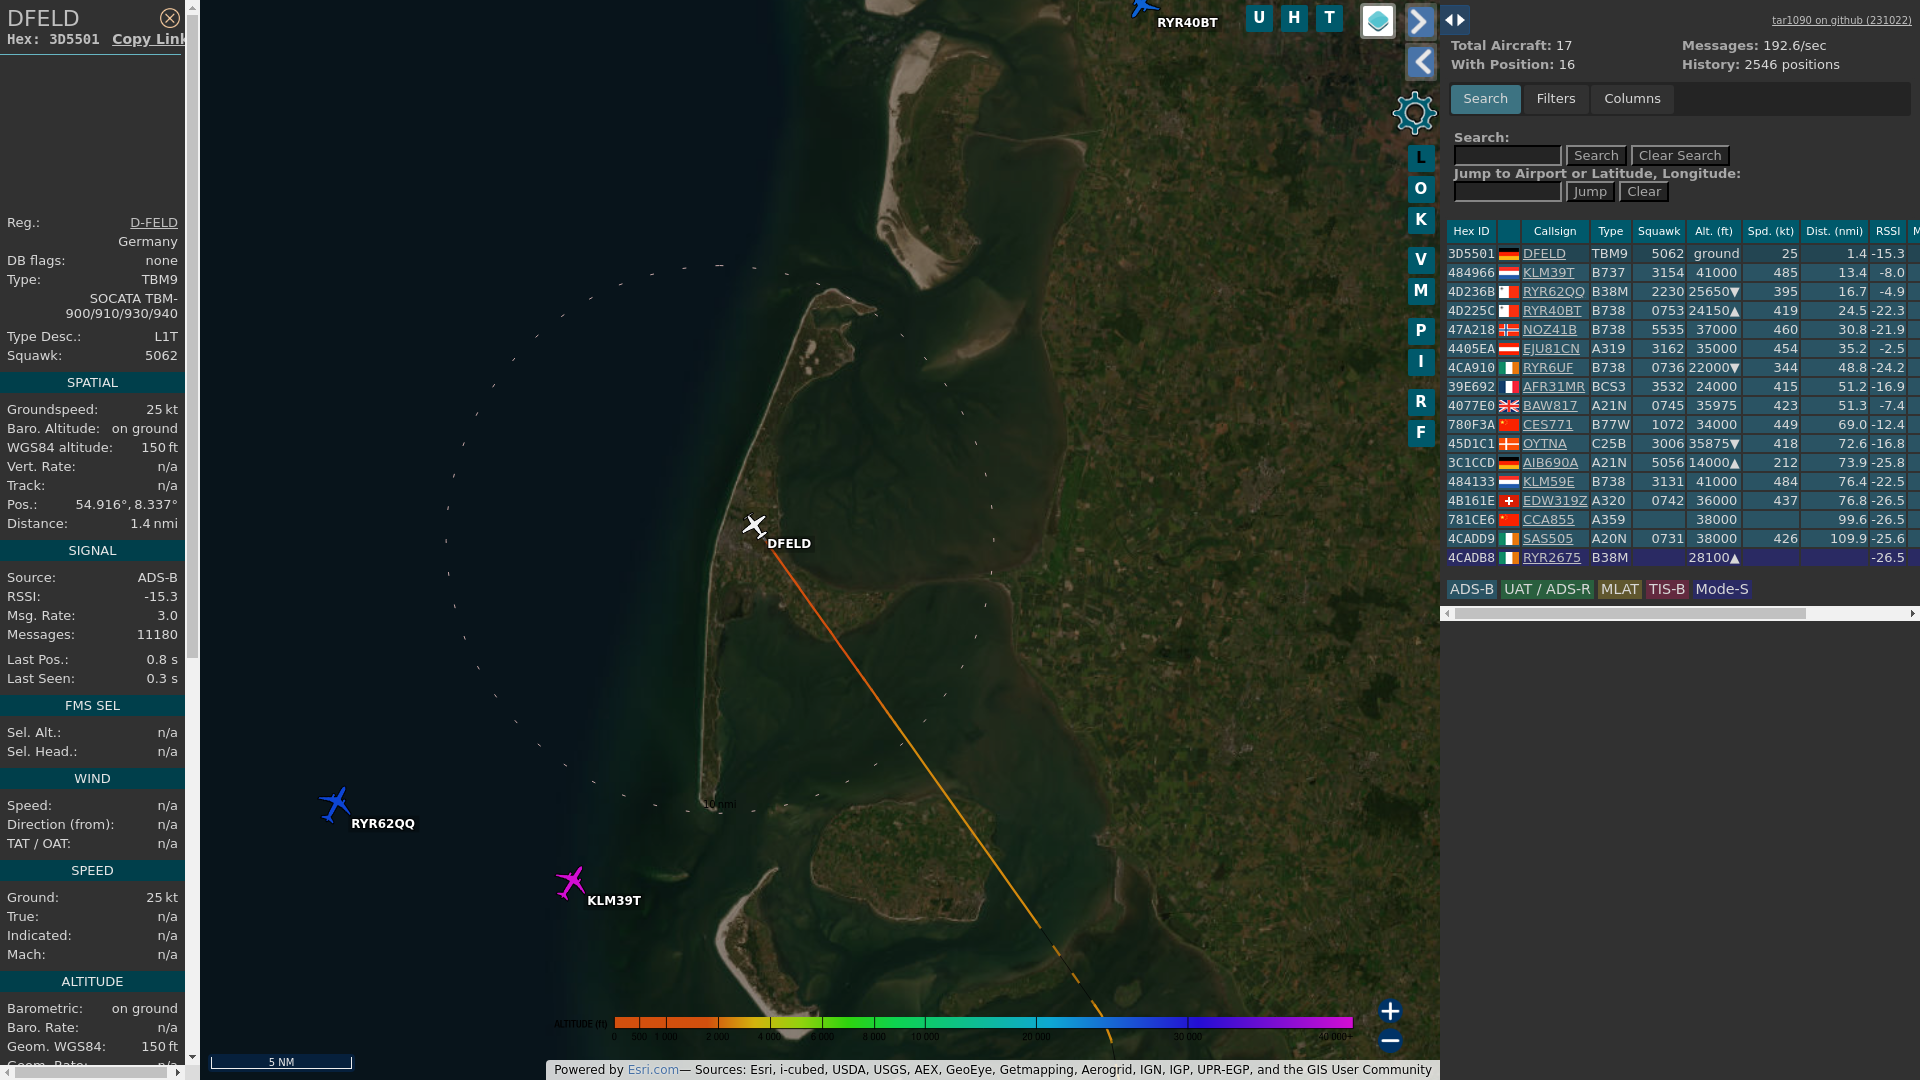Click the I map option button
This screenshot has height=1080, width=1920.
click(1421, 362)
